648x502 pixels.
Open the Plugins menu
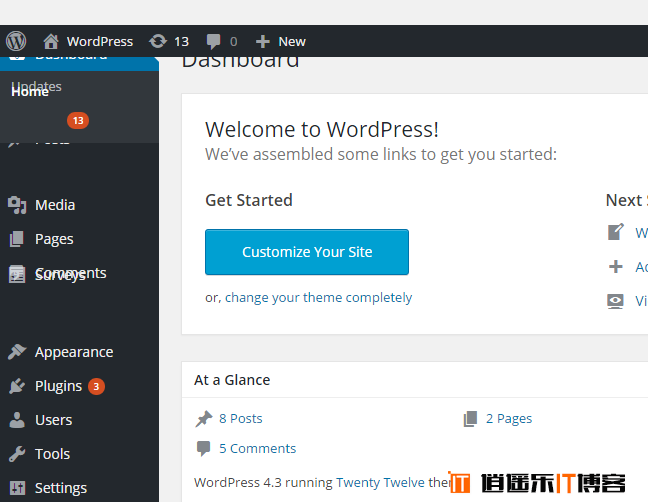[x=58, y=386]
